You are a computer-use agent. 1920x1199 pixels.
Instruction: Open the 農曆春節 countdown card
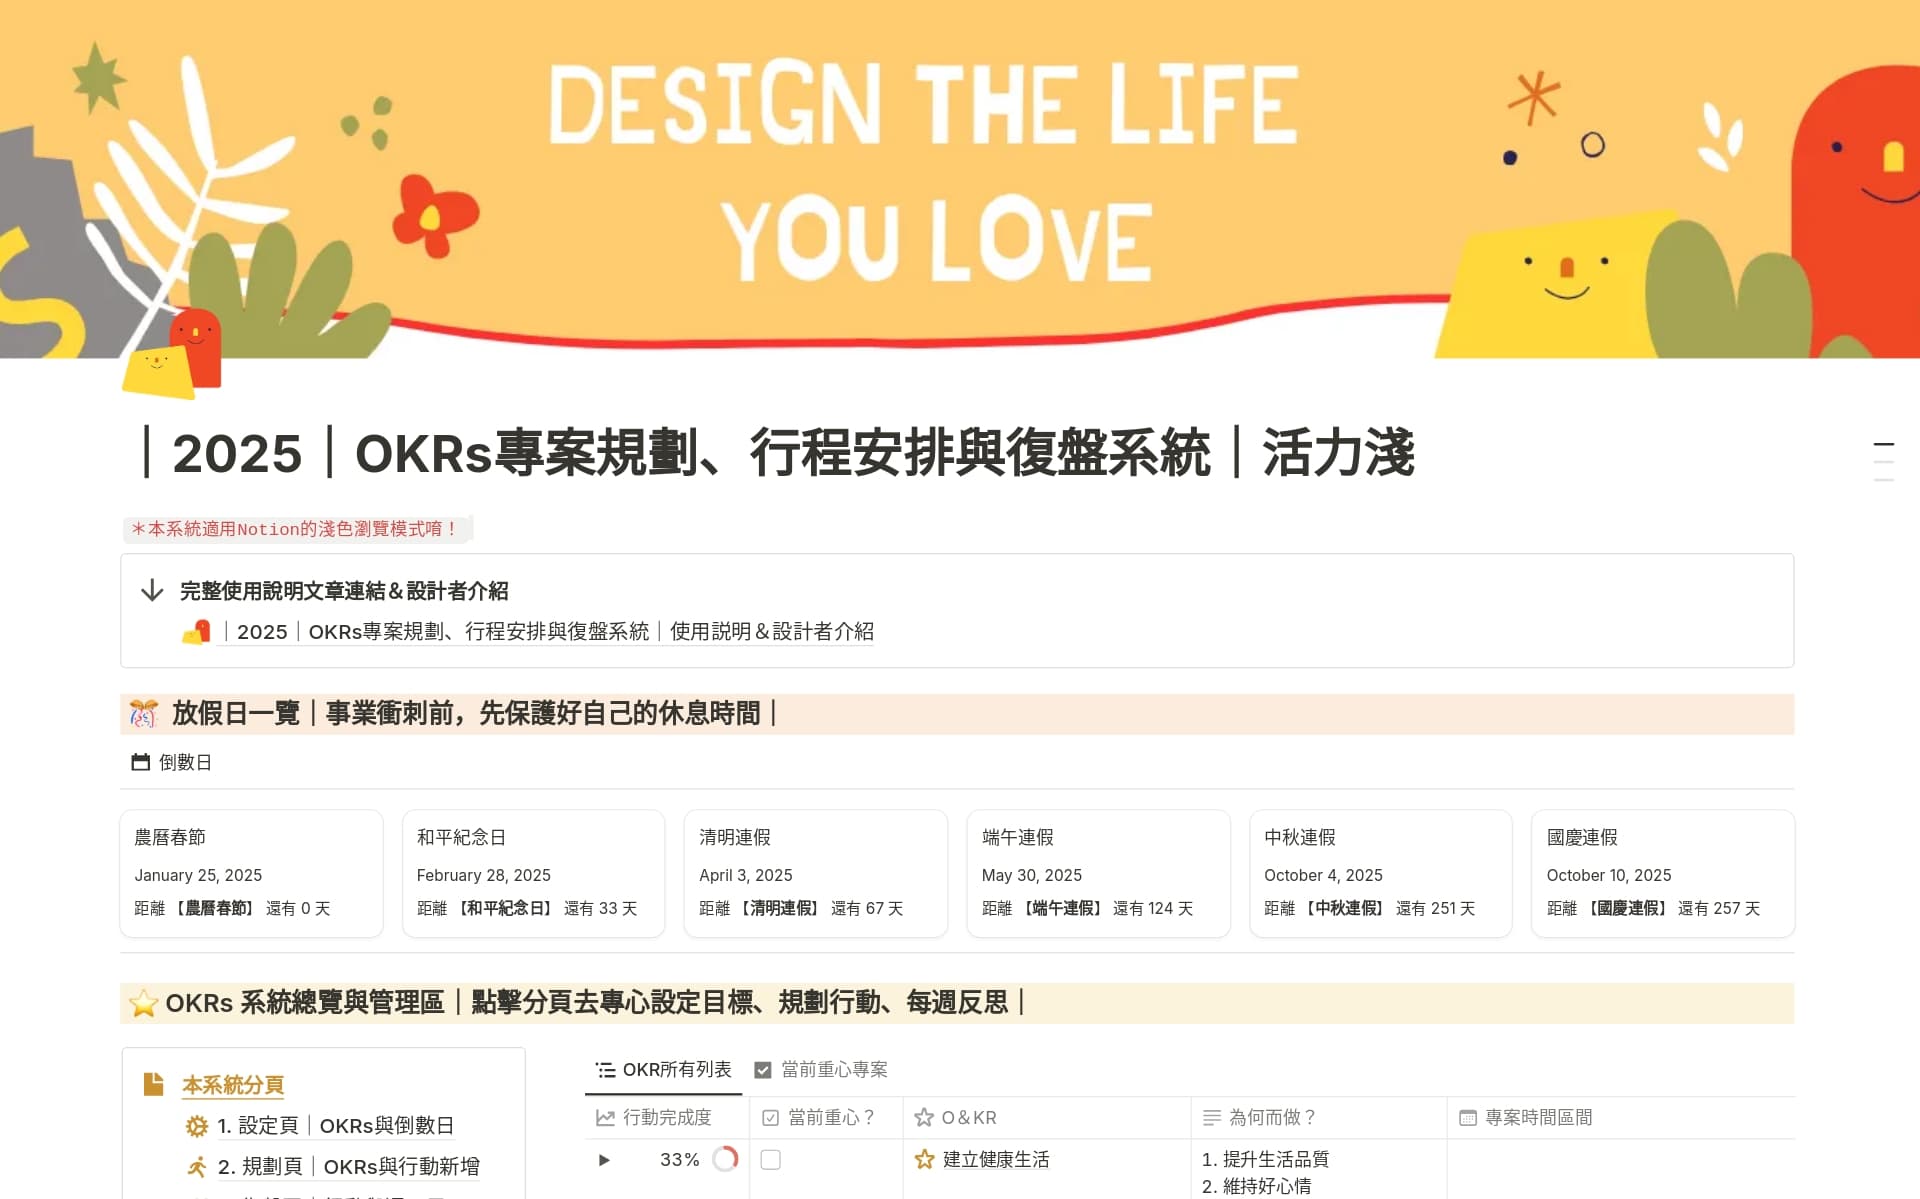251,873
